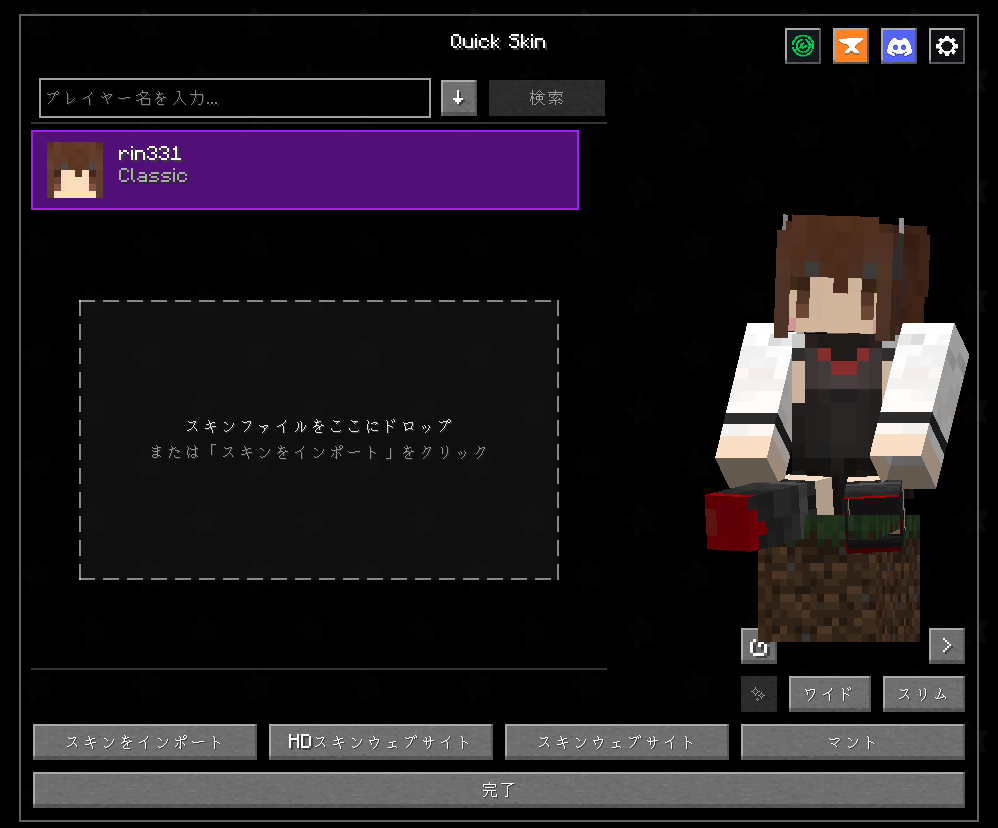Viewport: 998px width, 828px height.
Task: Click the sparkle icon beside ワイド
Action: (758, 694)
